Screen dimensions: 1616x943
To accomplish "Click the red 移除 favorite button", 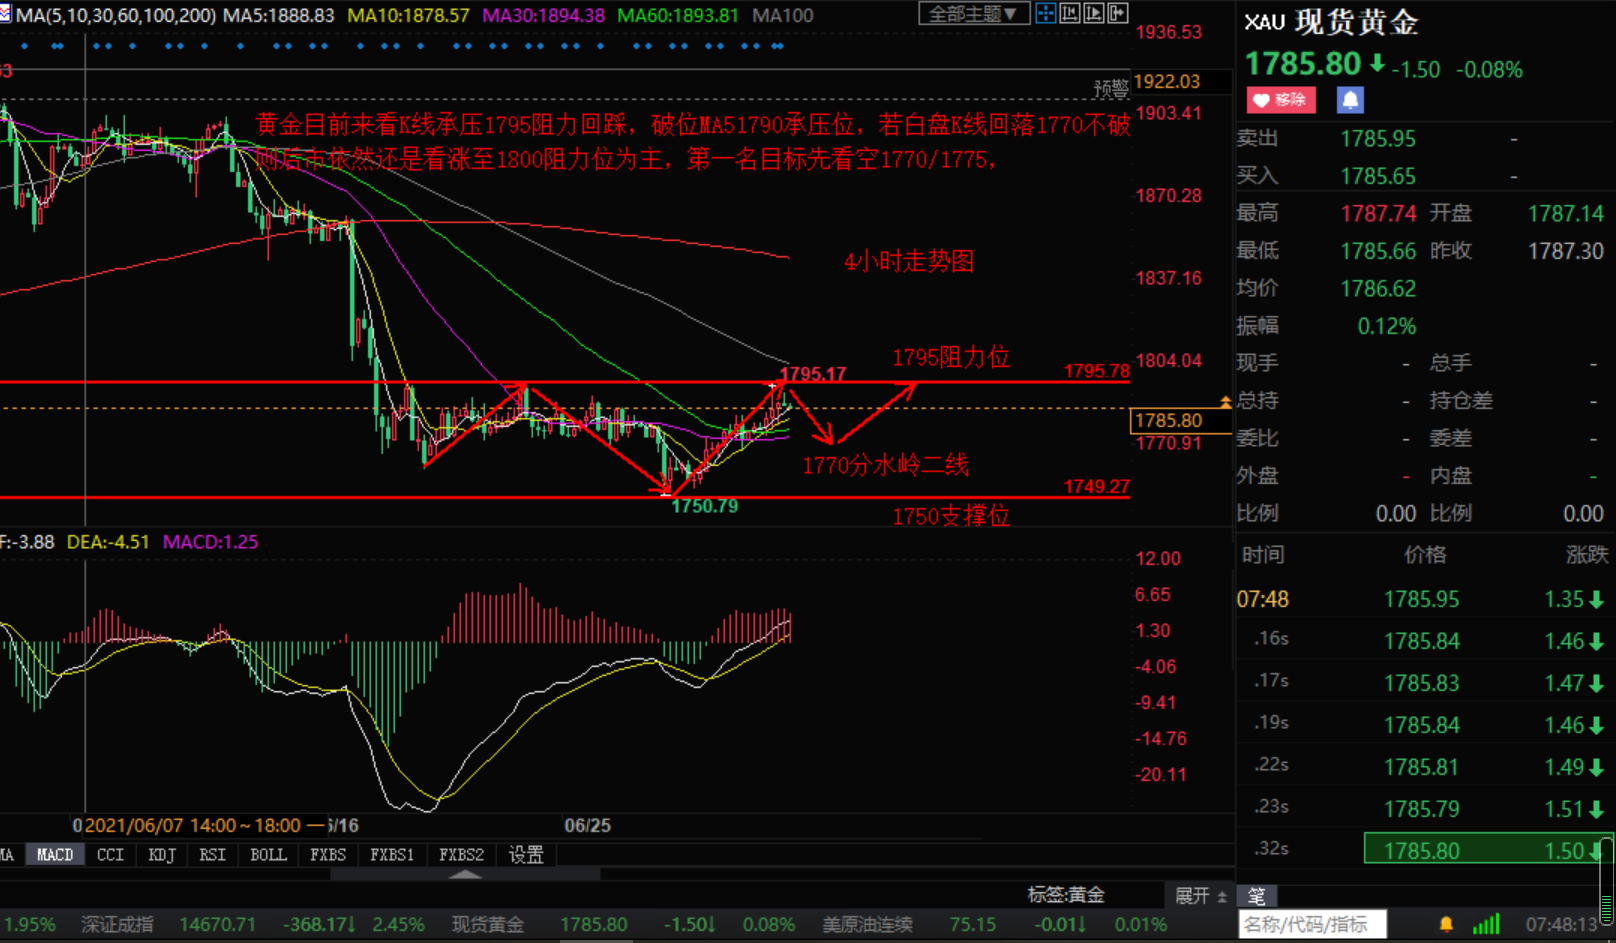I will pos(1281,100).
